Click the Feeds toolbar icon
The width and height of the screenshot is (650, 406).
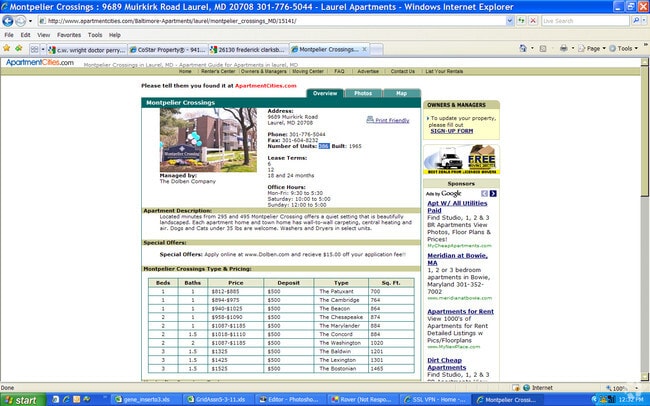pyautogui.click(x=543, y=49)
